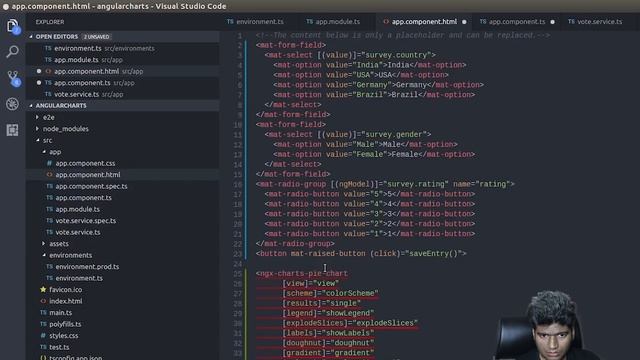The height and width of the screenshot is (360, 640).
Task: Click the HTML icon beside index.html
Action: pyautogui.click(x=43, y=301)
